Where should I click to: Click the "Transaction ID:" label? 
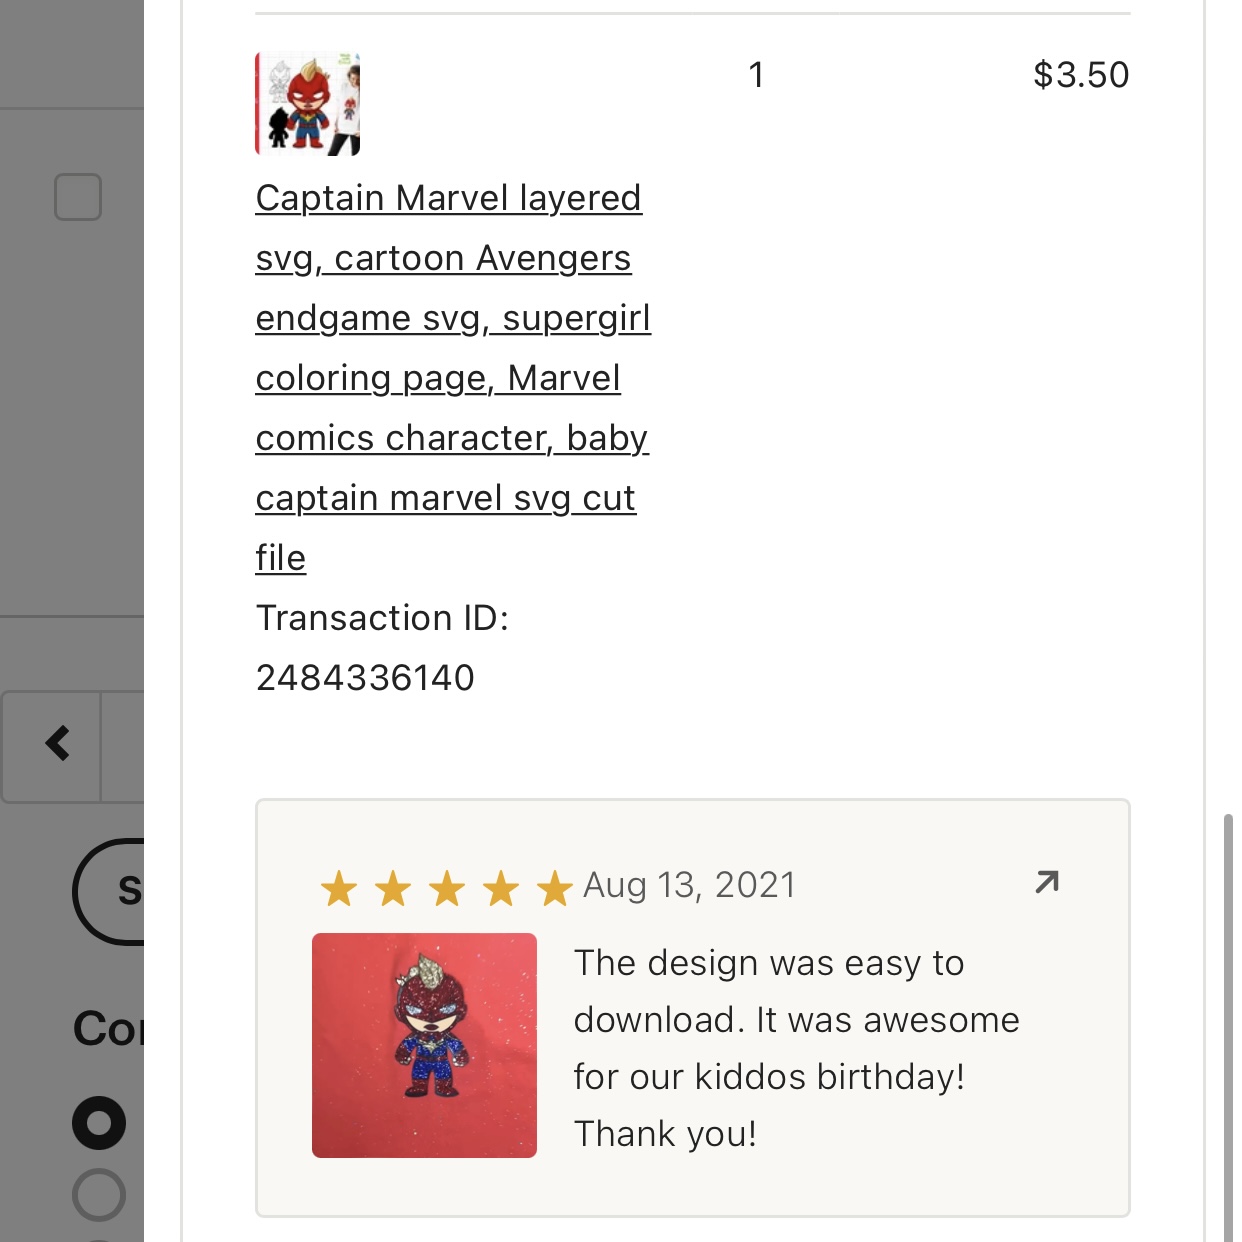(382, 618)
